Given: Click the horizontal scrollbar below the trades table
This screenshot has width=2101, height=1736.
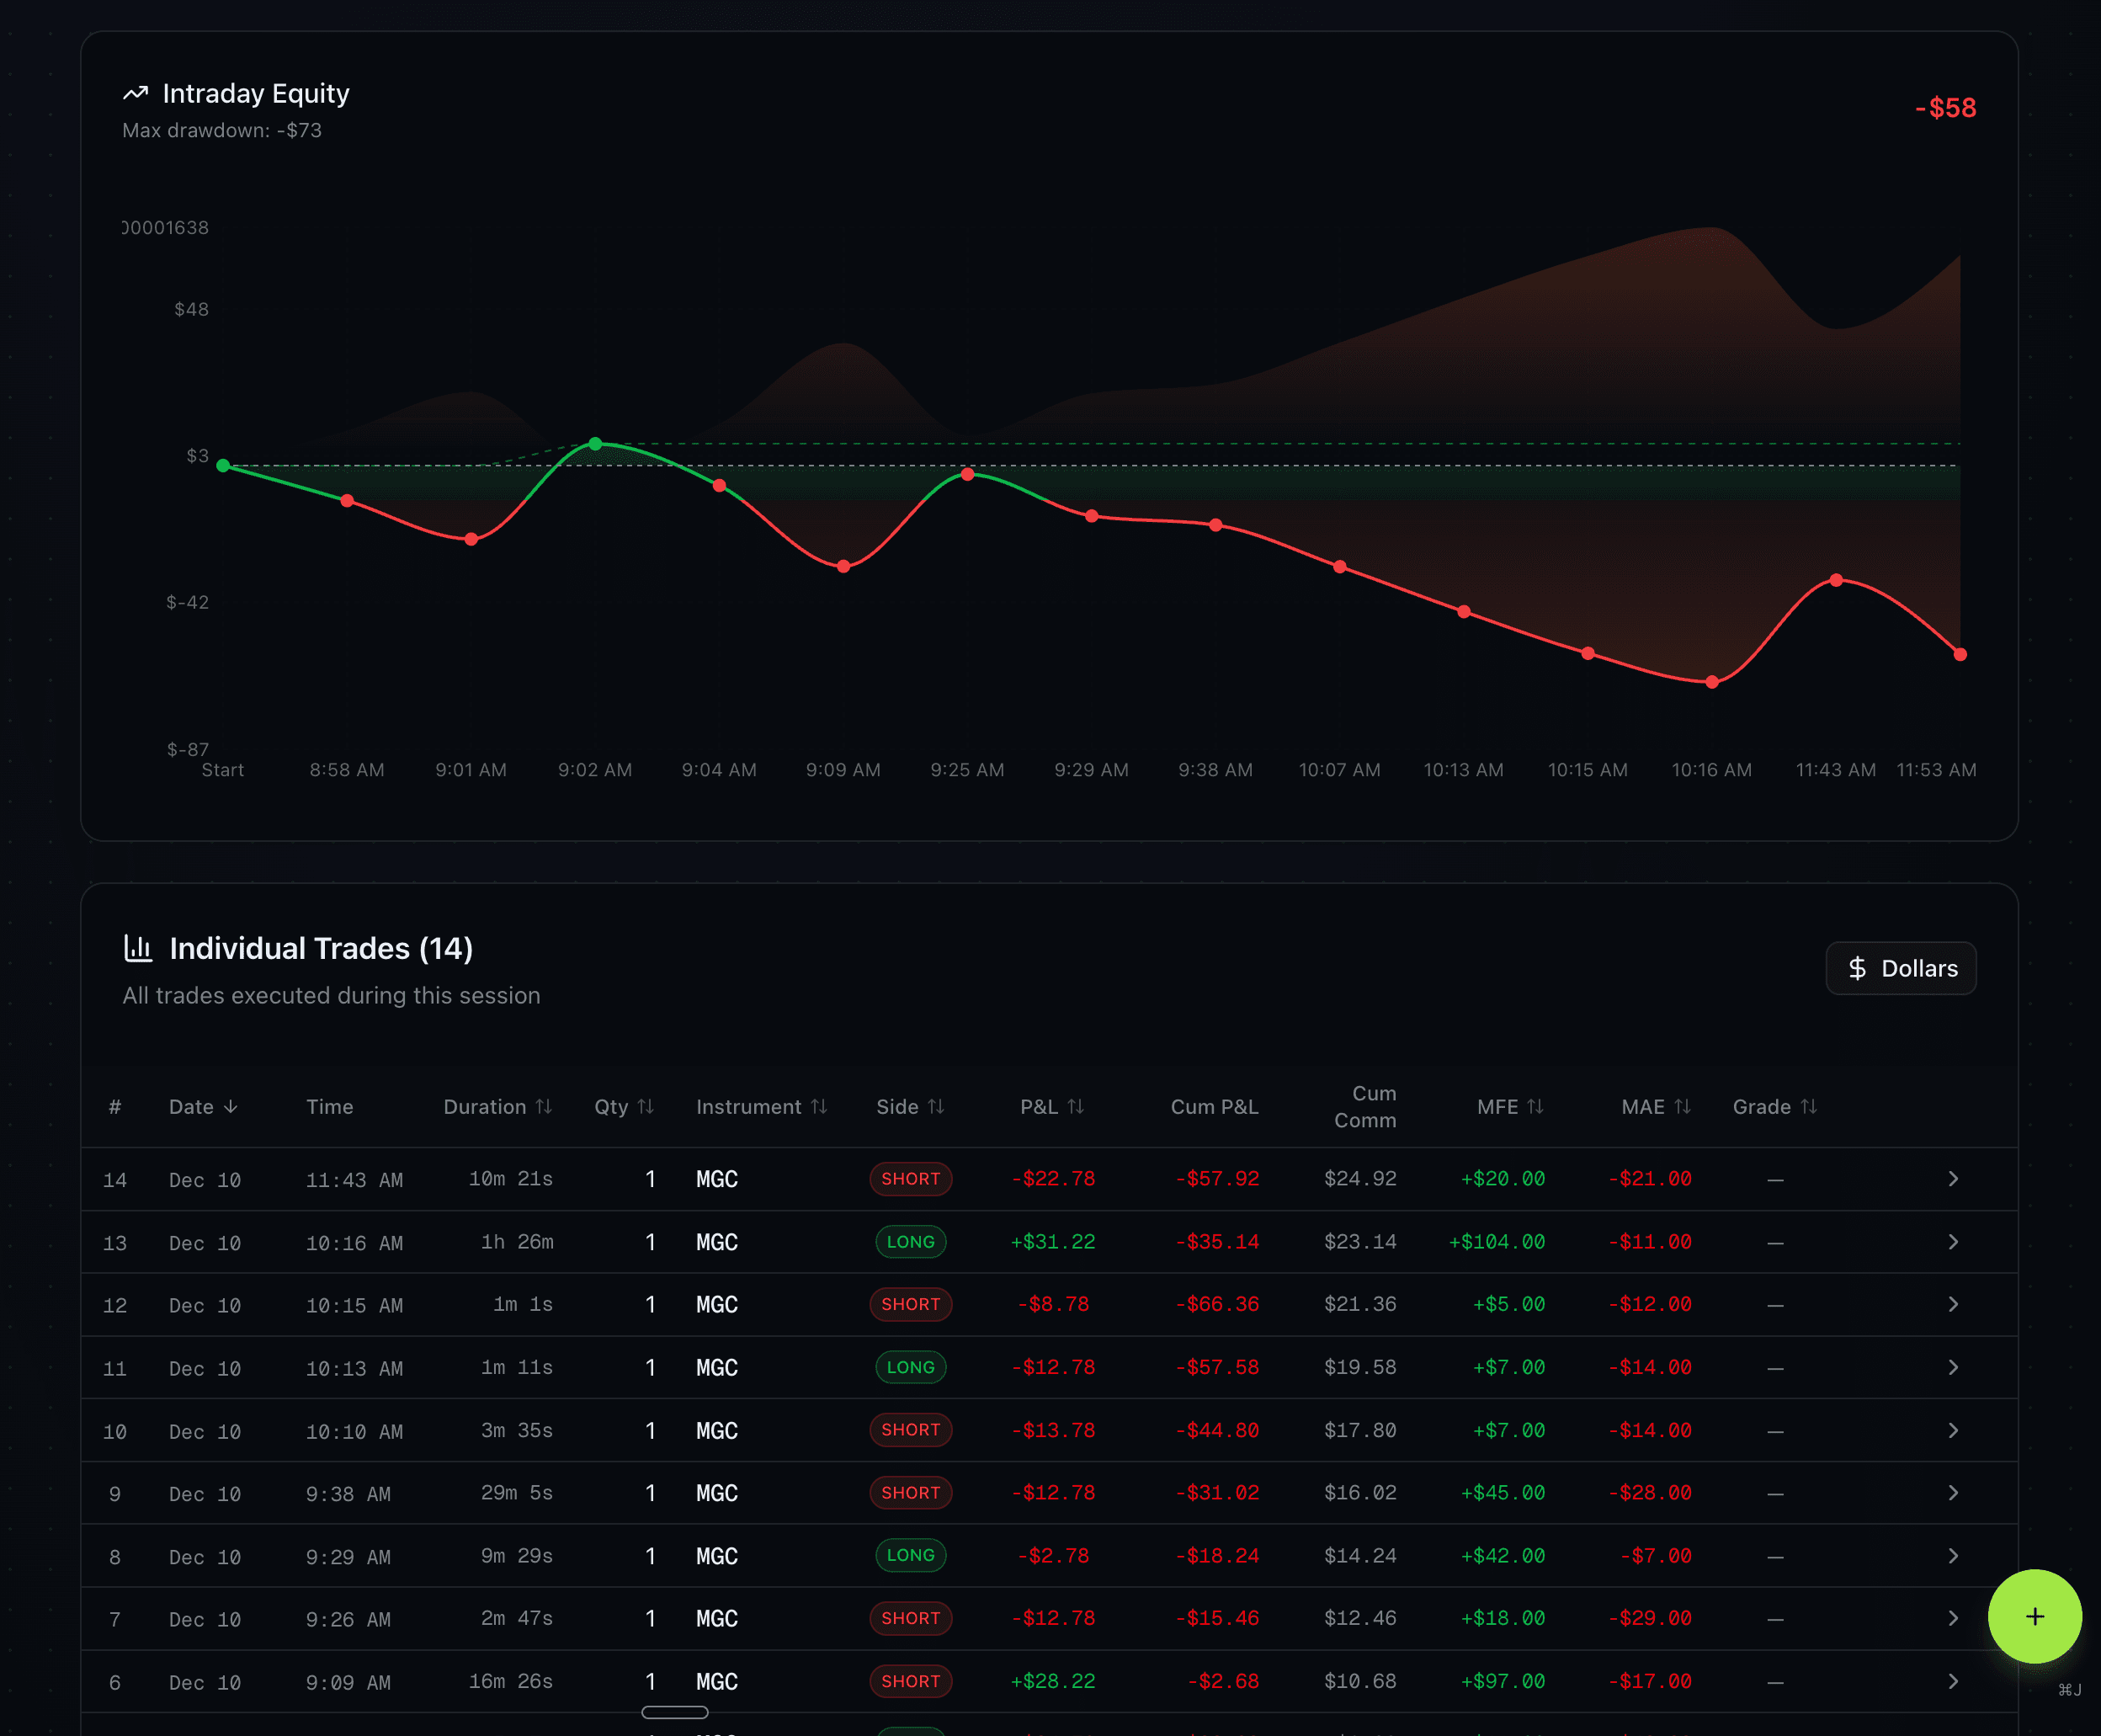Looking at the screenshot, I should (675, 1712).
